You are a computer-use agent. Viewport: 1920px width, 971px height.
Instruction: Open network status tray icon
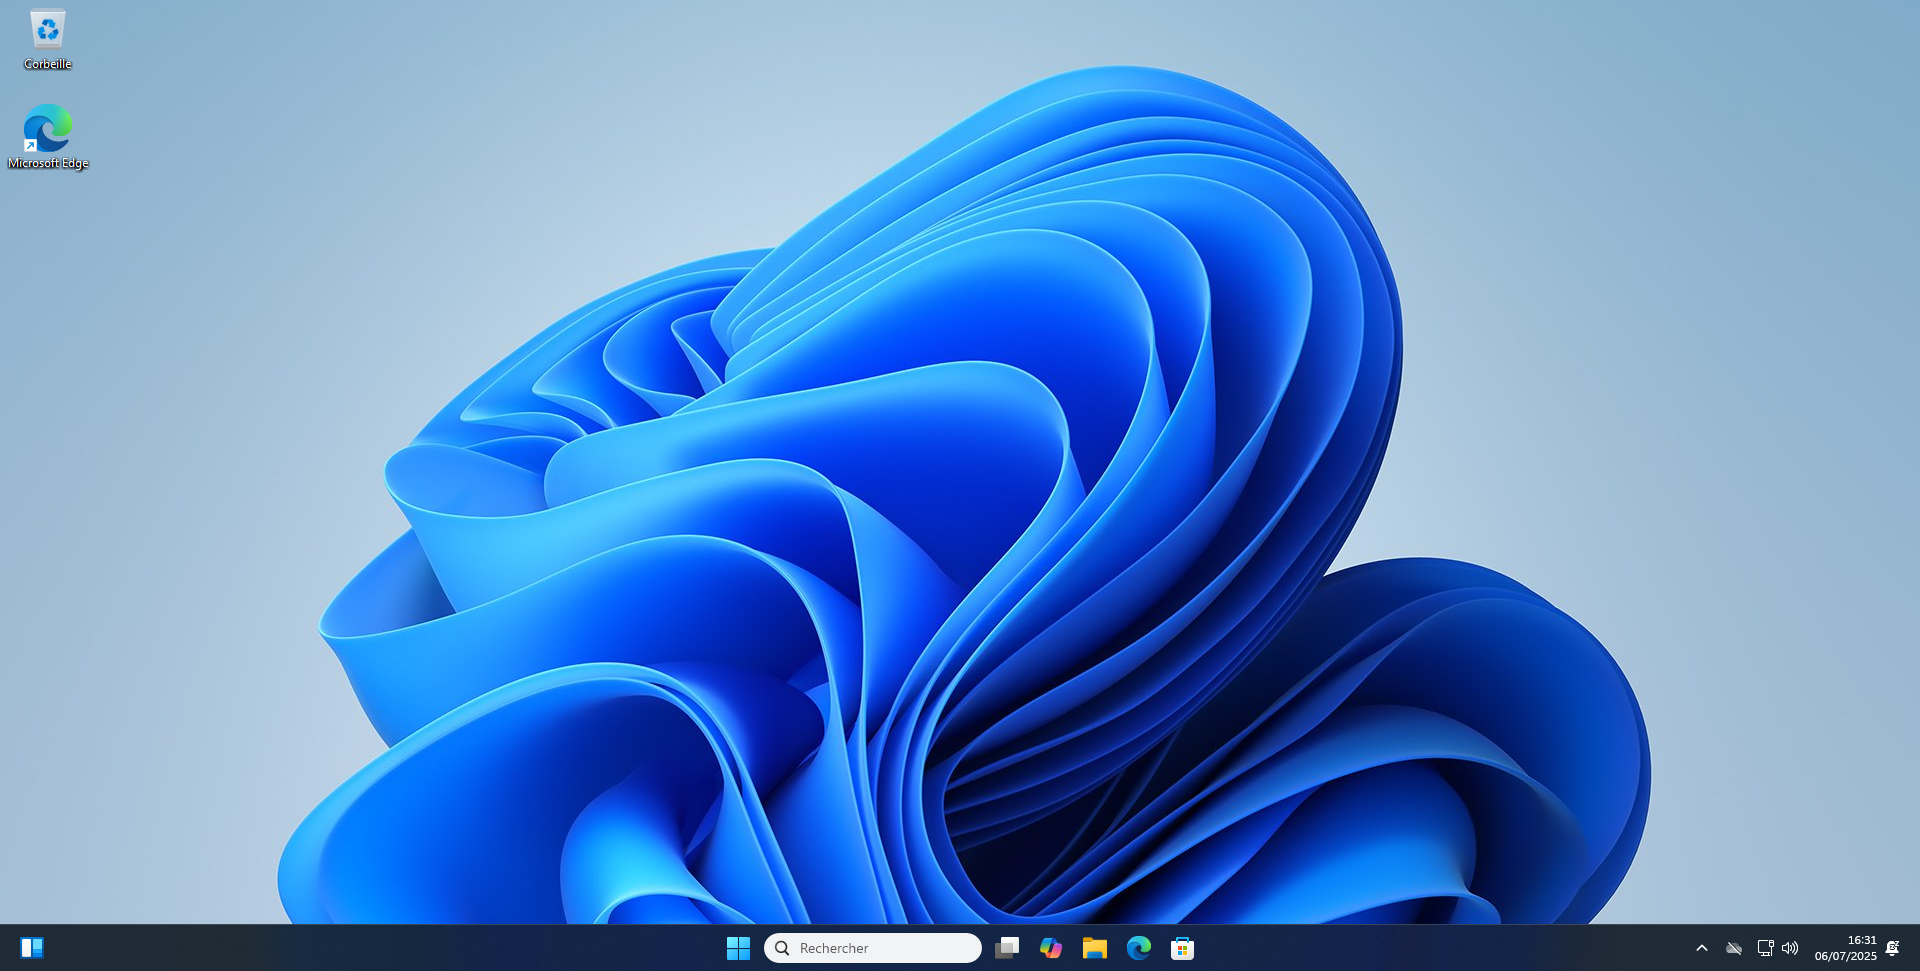click(1765, 948)
